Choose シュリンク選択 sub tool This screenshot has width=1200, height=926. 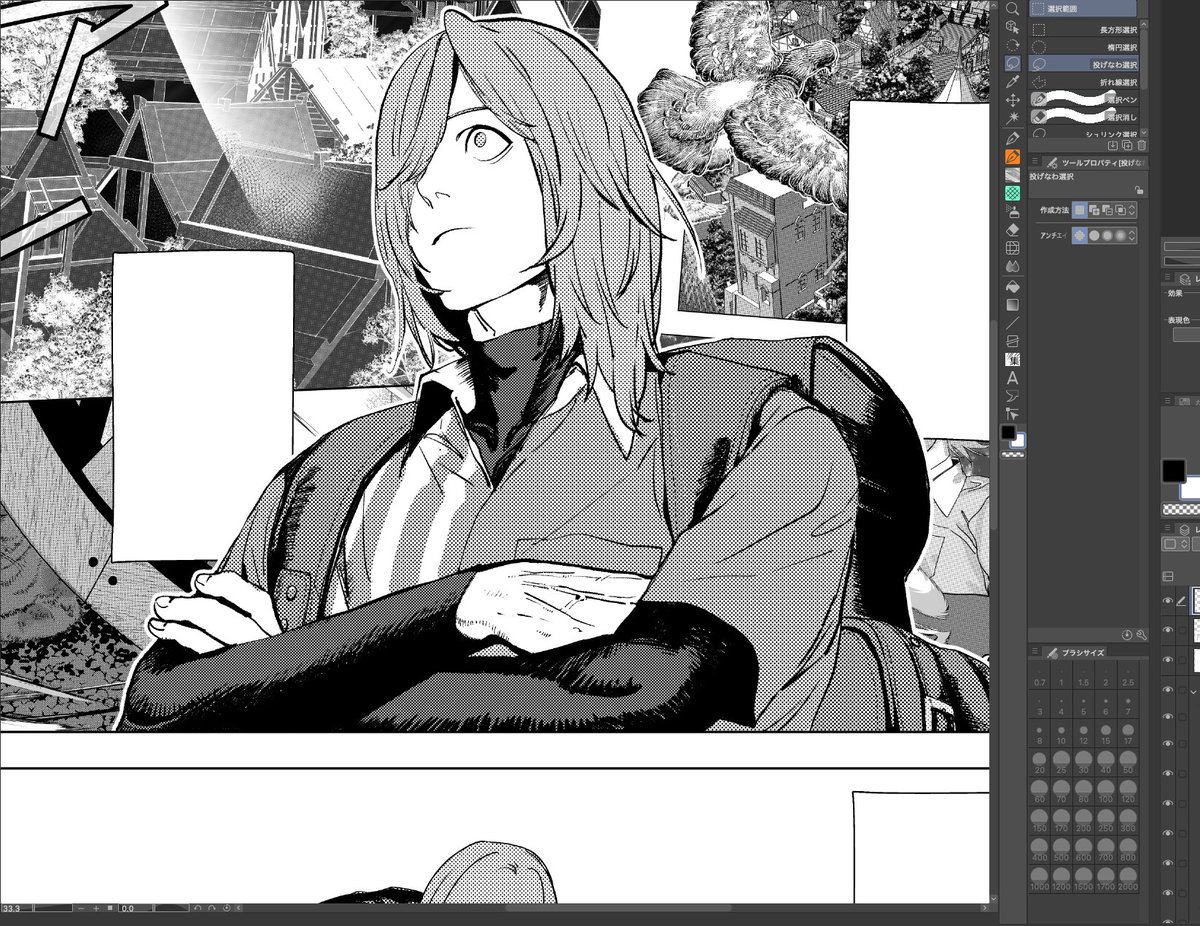pyautogui.click(x=1084, y=133)
